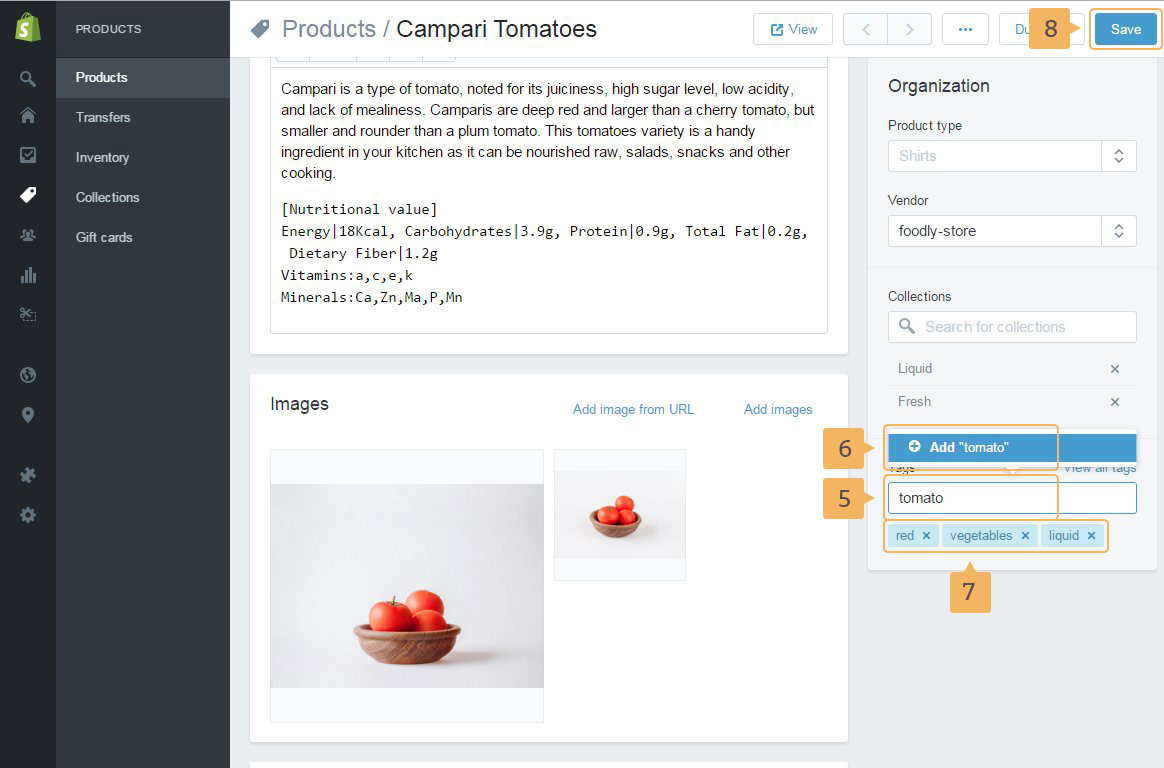Open Orders checkbox icon in sidebar

pos(28,155)
